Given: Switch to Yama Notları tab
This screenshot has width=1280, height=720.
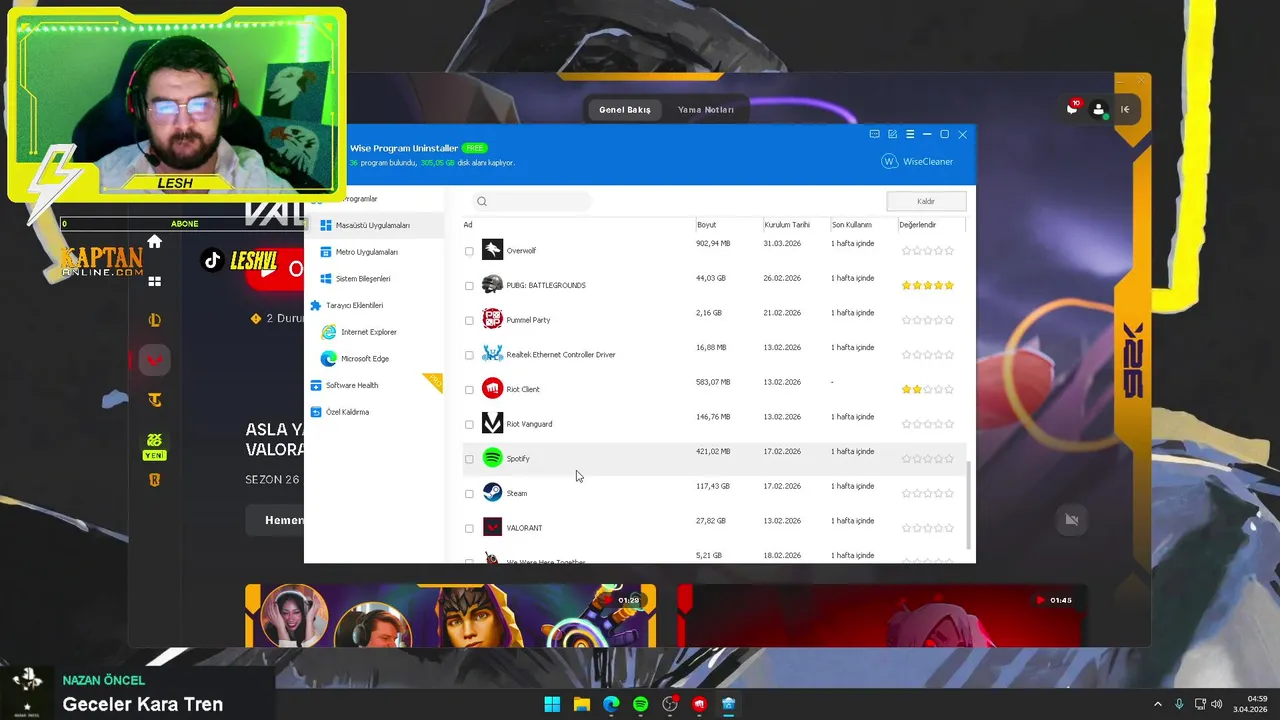Looking at the screenshot, I should click(x=706, y=110).
